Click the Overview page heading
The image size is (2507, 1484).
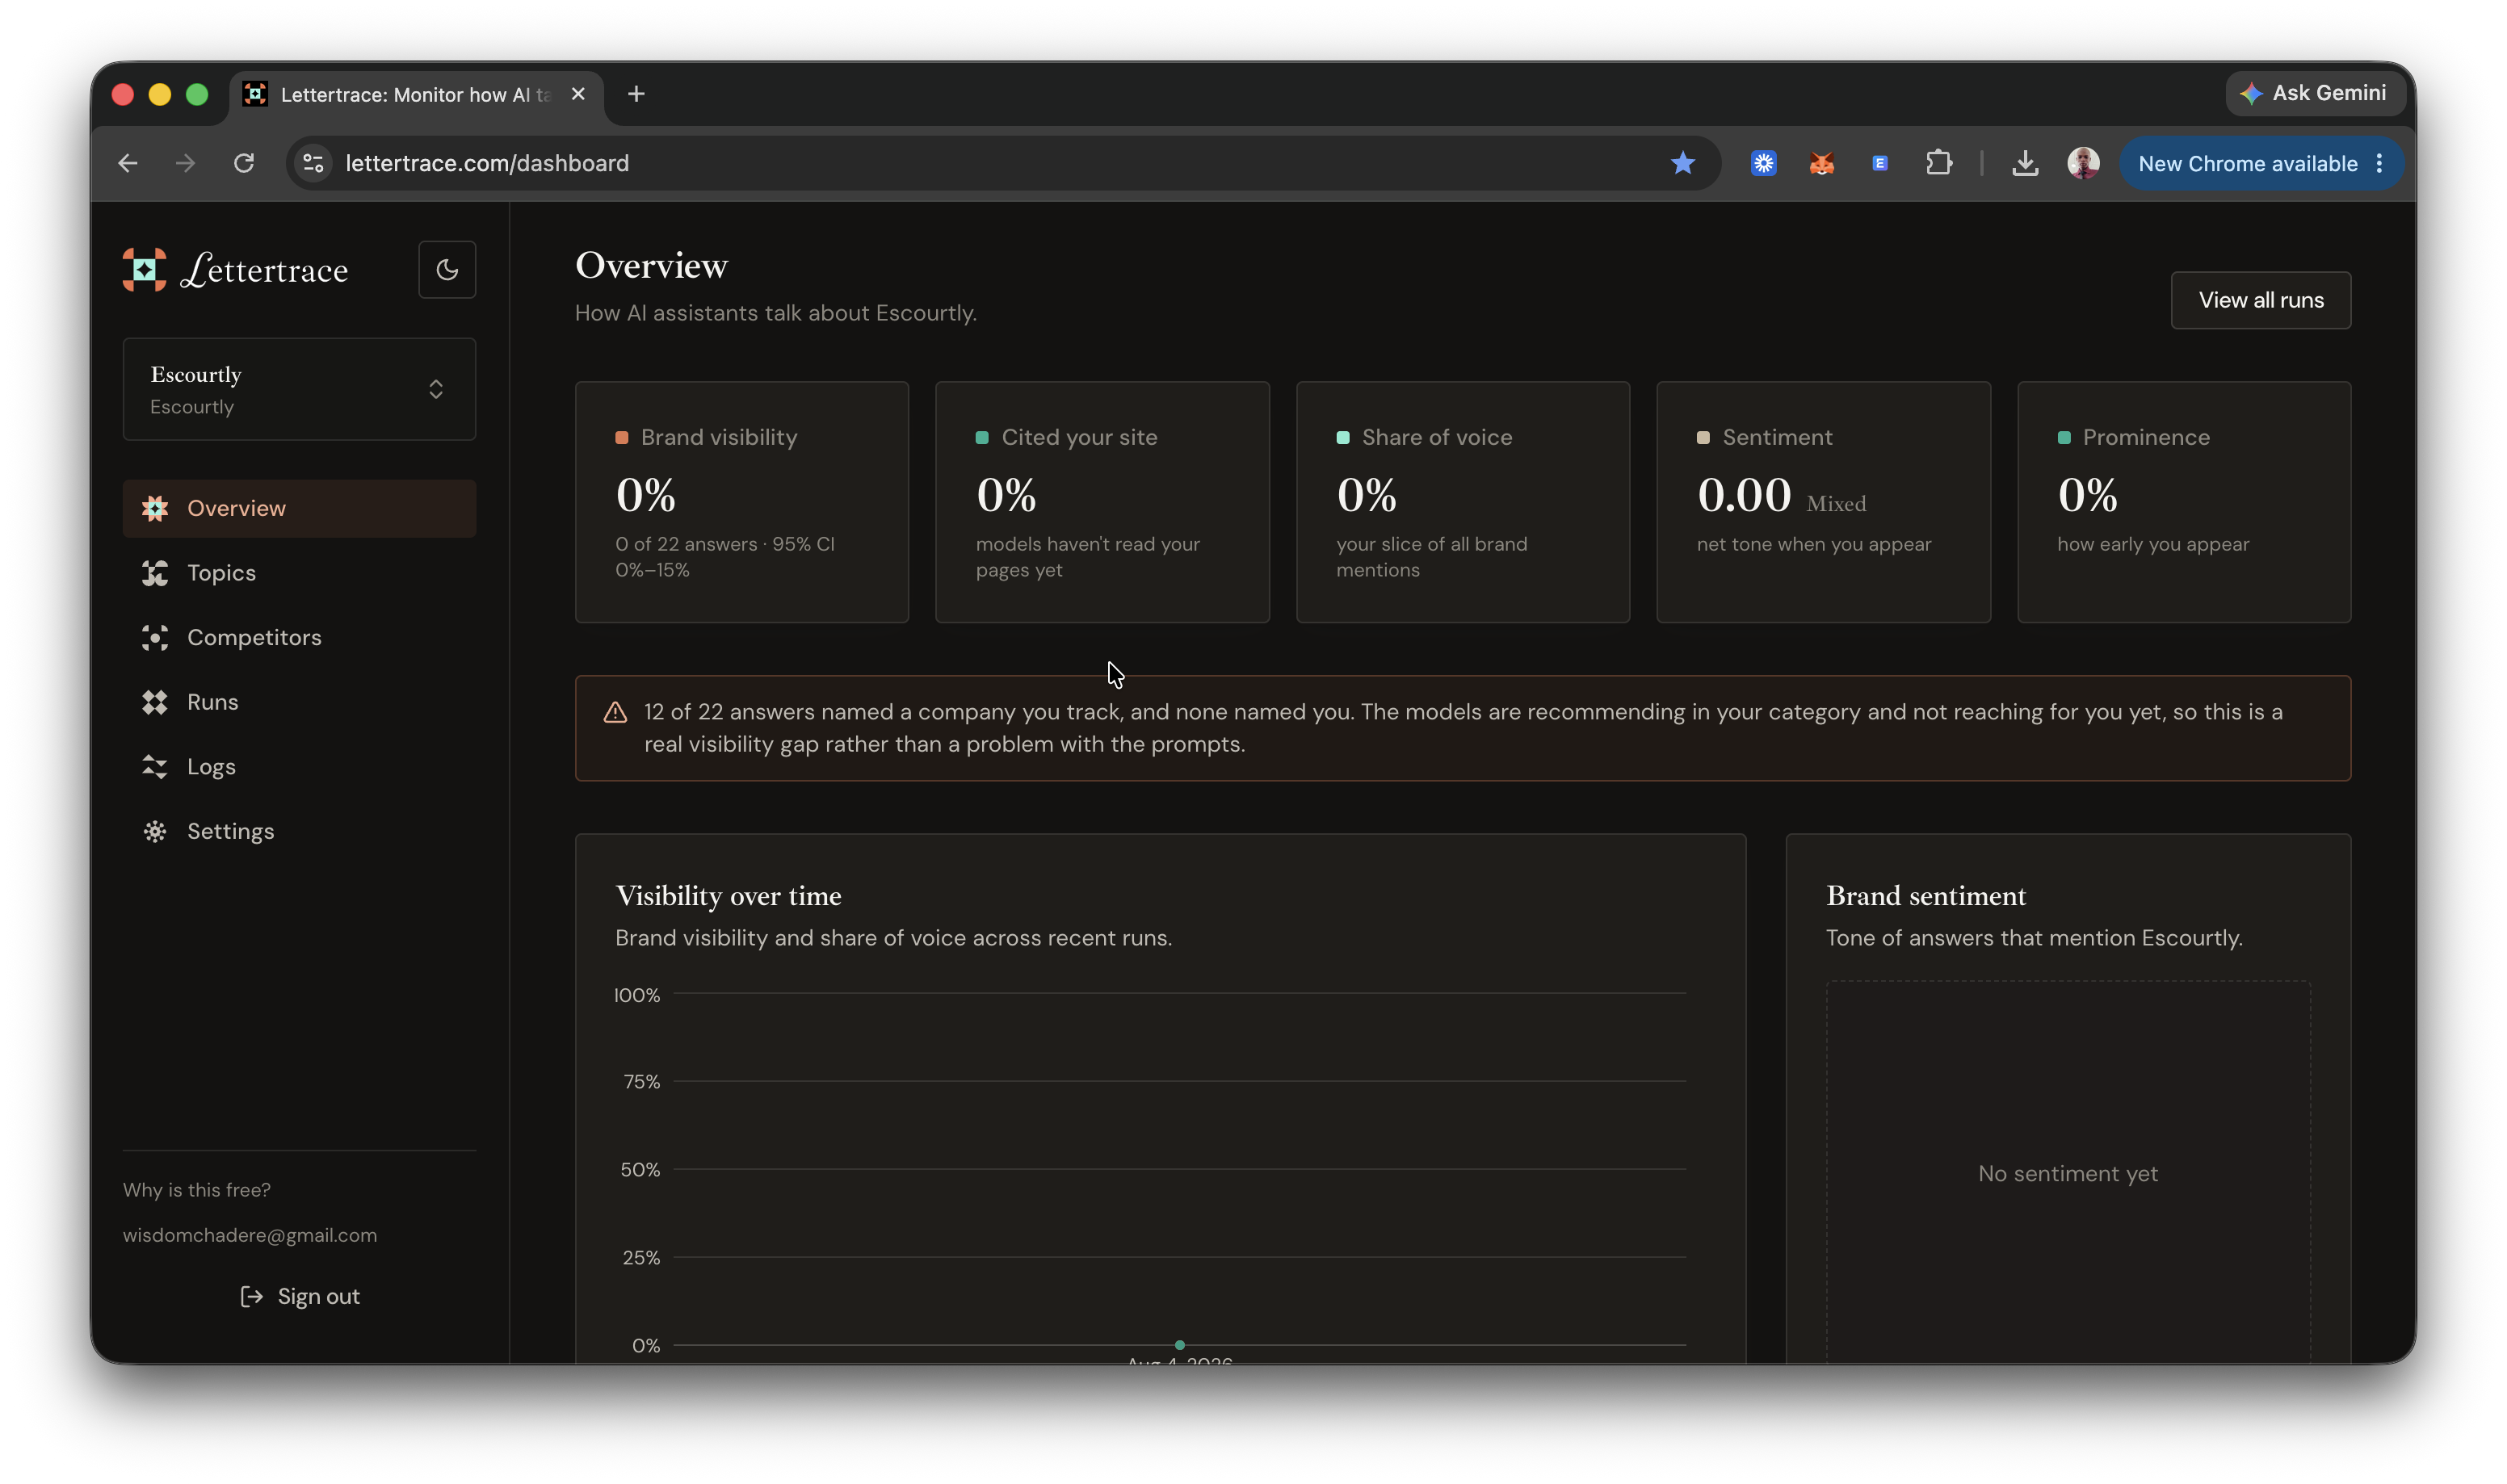(x=651, y=266)
